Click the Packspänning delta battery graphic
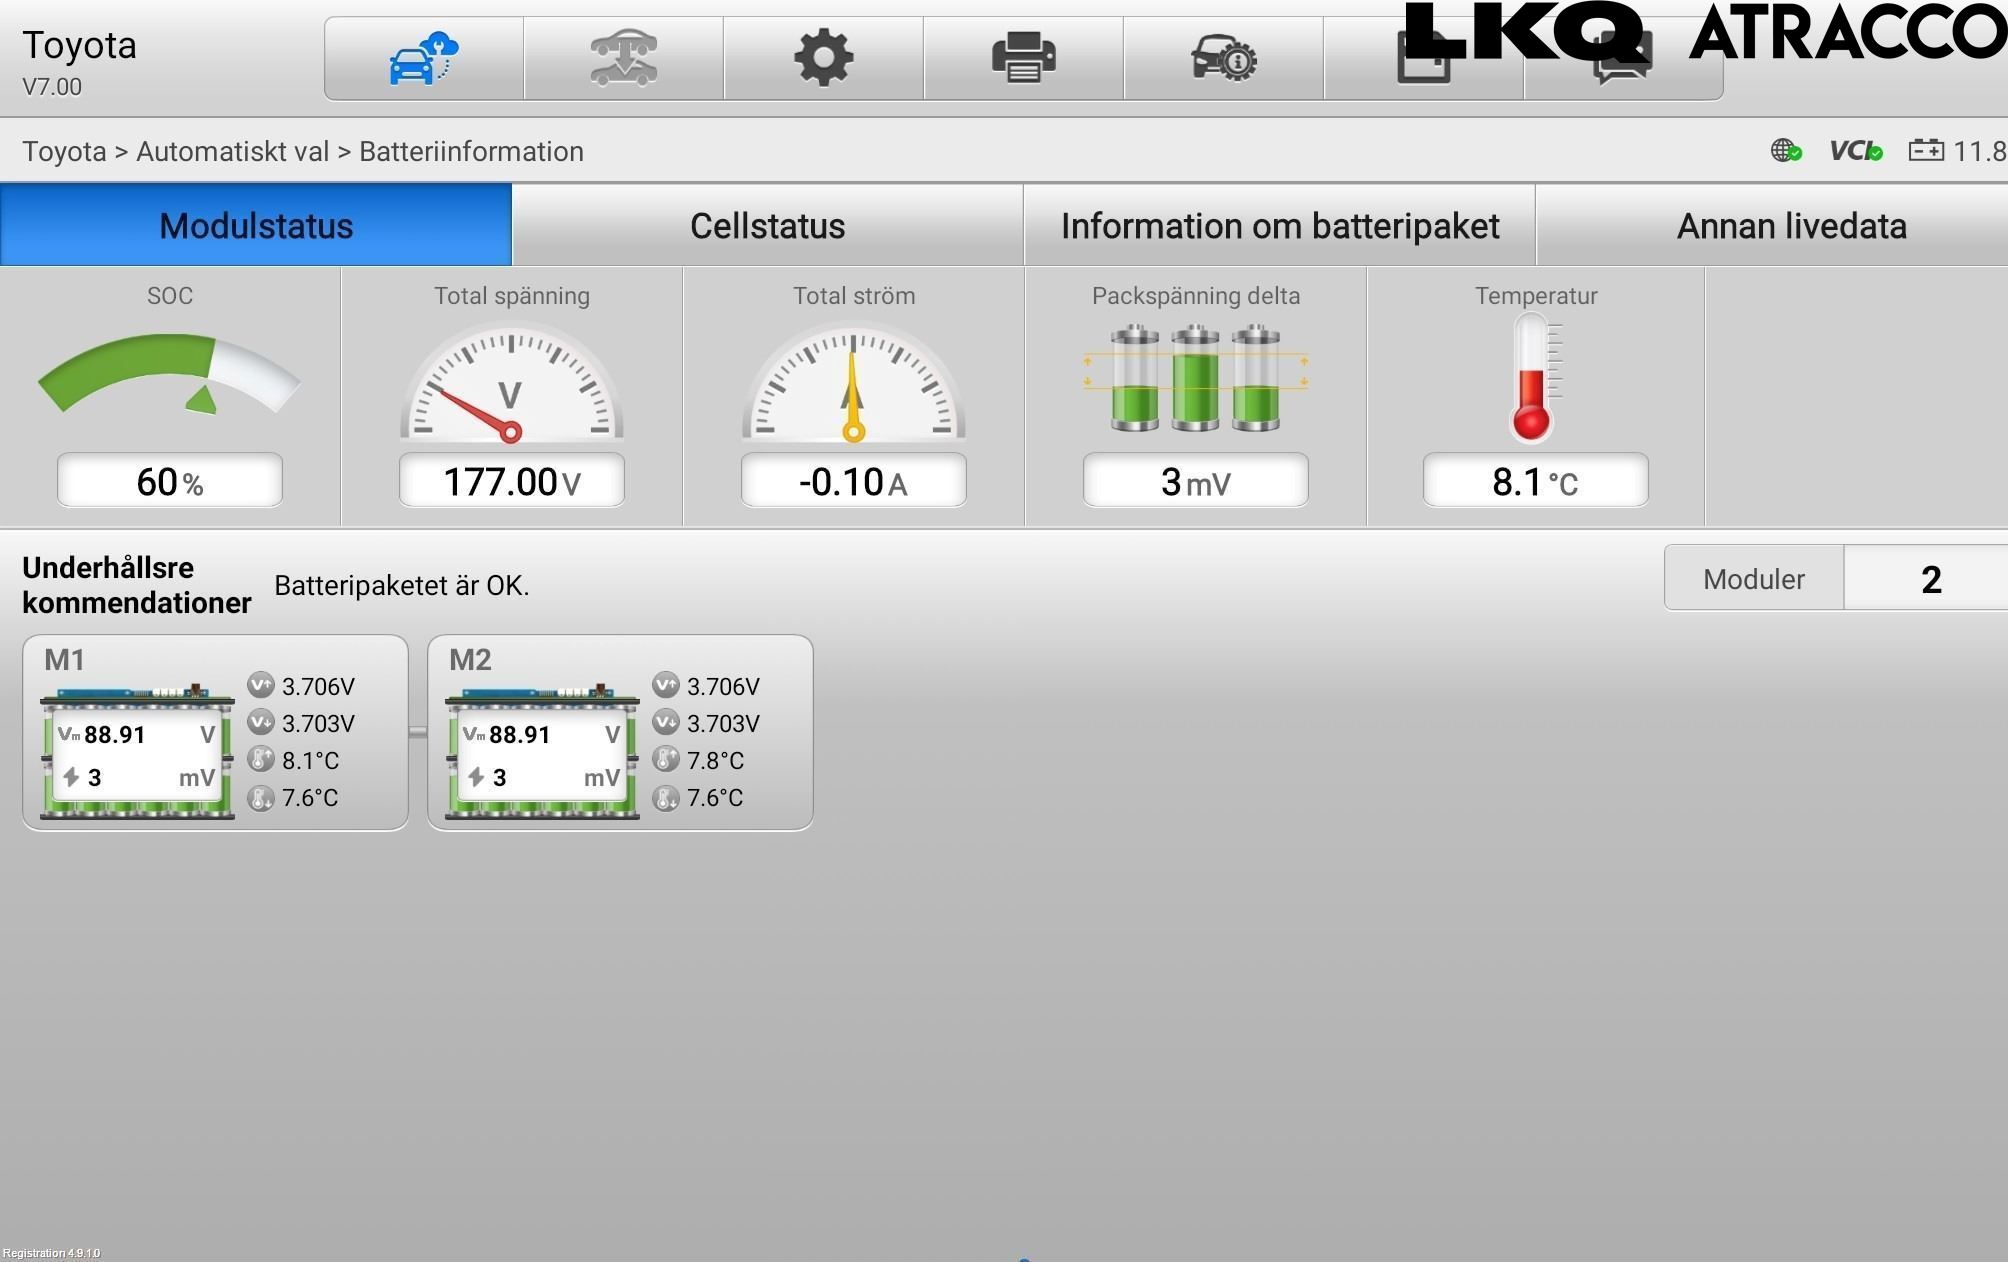2008x1262 pixels. click(x=1195, y=378)
